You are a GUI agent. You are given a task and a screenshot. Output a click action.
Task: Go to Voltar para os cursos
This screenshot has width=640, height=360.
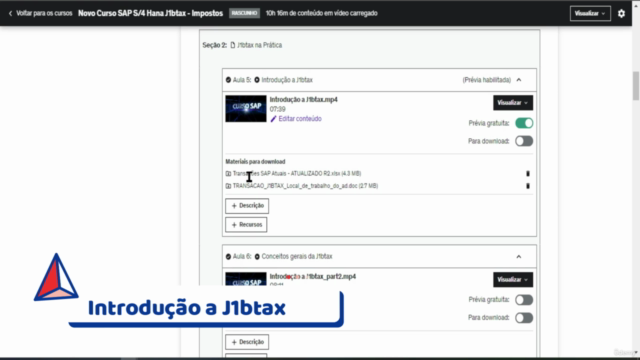point(44,13)
